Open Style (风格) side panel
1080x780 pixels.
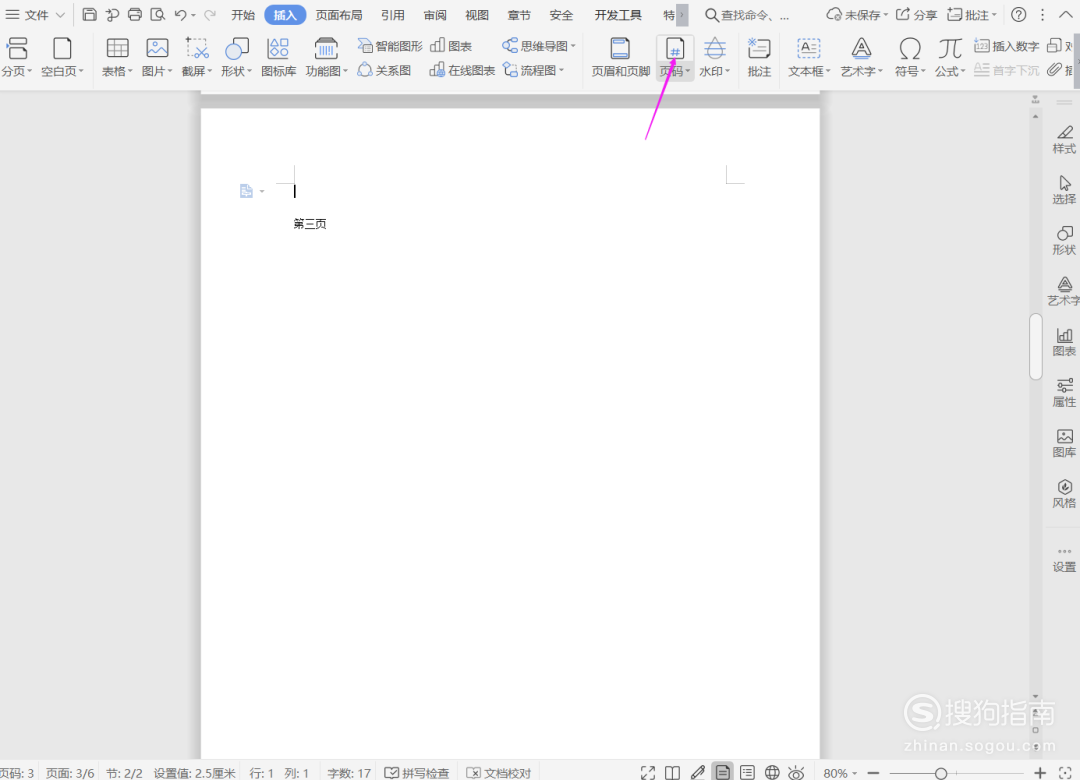(1063, 494)
